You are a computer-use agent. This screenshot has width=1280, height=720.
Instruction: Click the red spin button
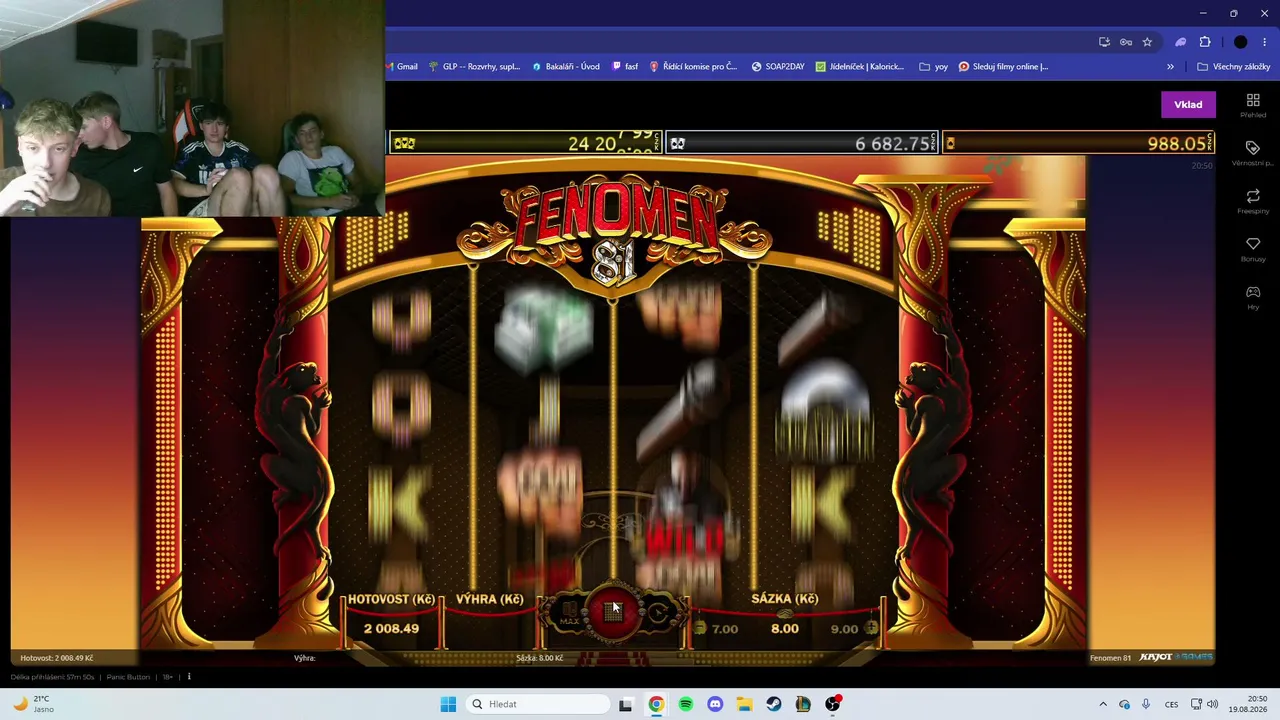pyautogui.click(x=613, y=611)
